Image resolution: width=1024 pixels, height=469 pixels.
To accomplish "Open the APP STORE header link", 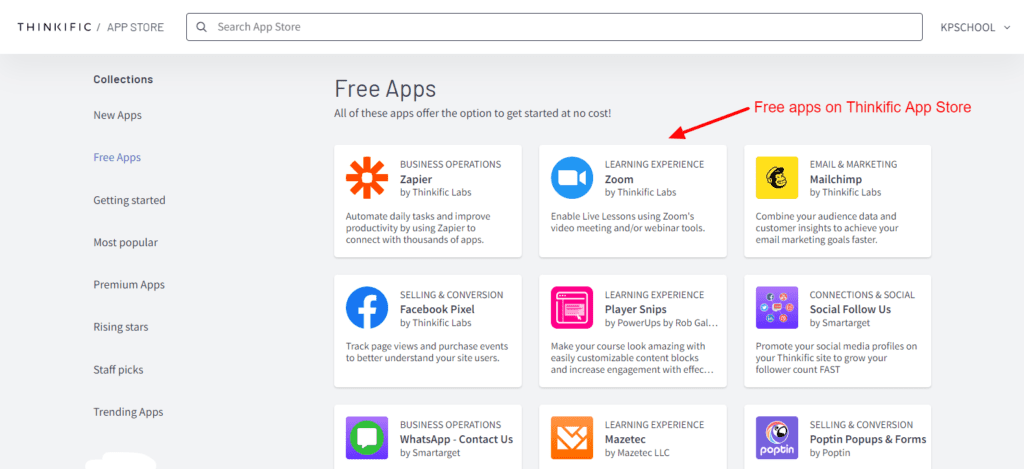I will pyautogui.click(x=135, y=27).
